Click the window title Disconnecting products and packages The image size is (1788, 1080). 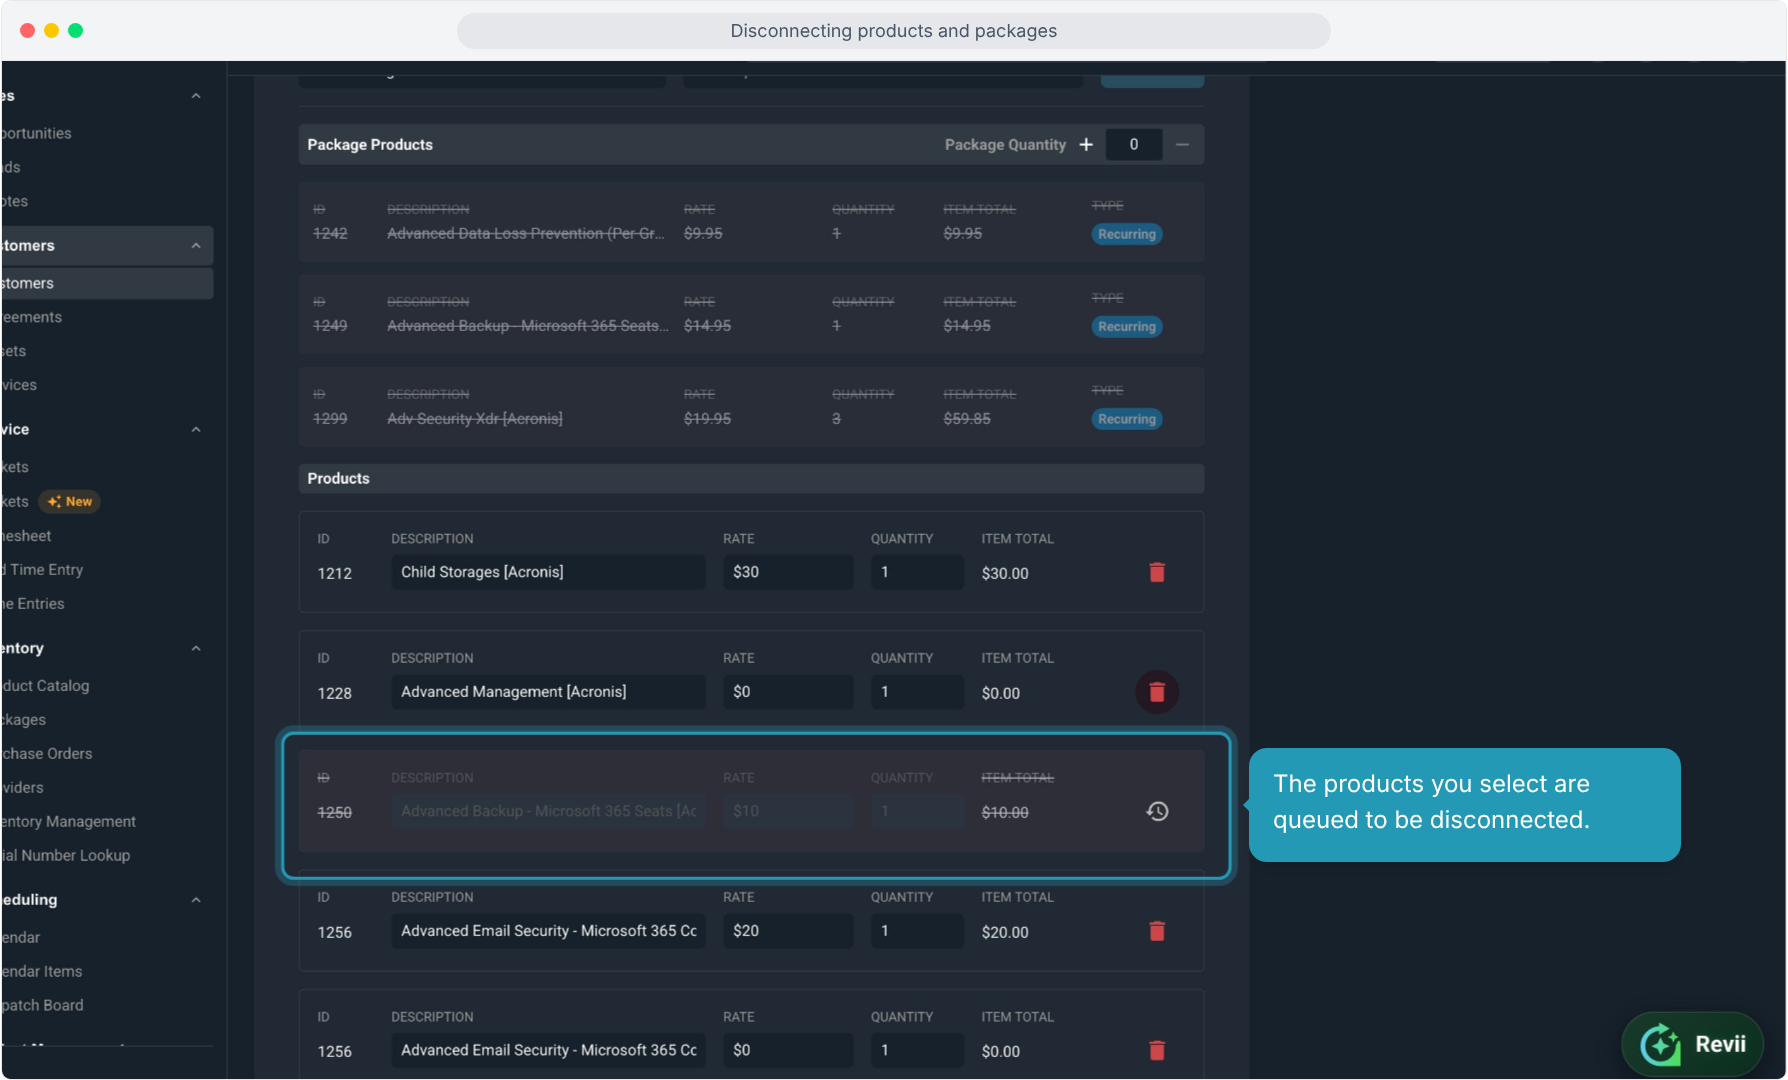pos(894,31)
